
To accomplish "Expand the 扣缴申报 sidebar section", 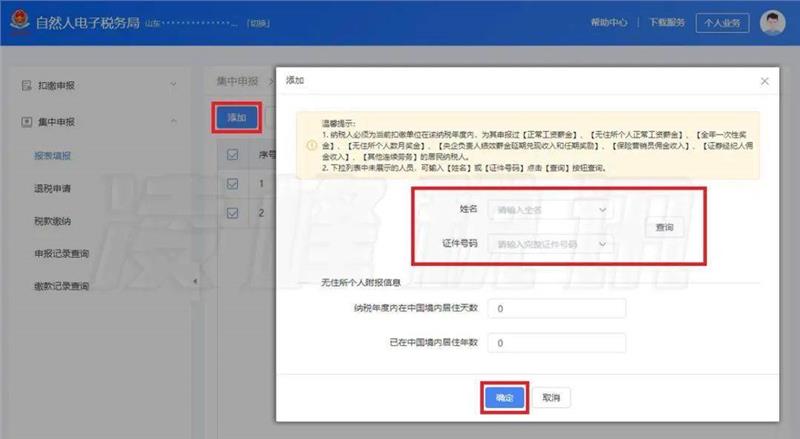I will click(x=173, y=86).
